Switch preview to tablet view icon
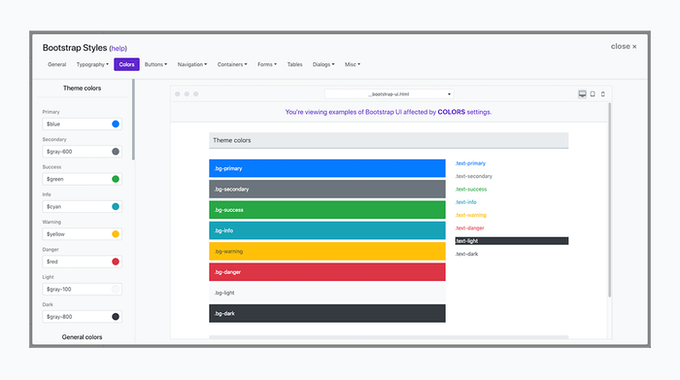 592,94
